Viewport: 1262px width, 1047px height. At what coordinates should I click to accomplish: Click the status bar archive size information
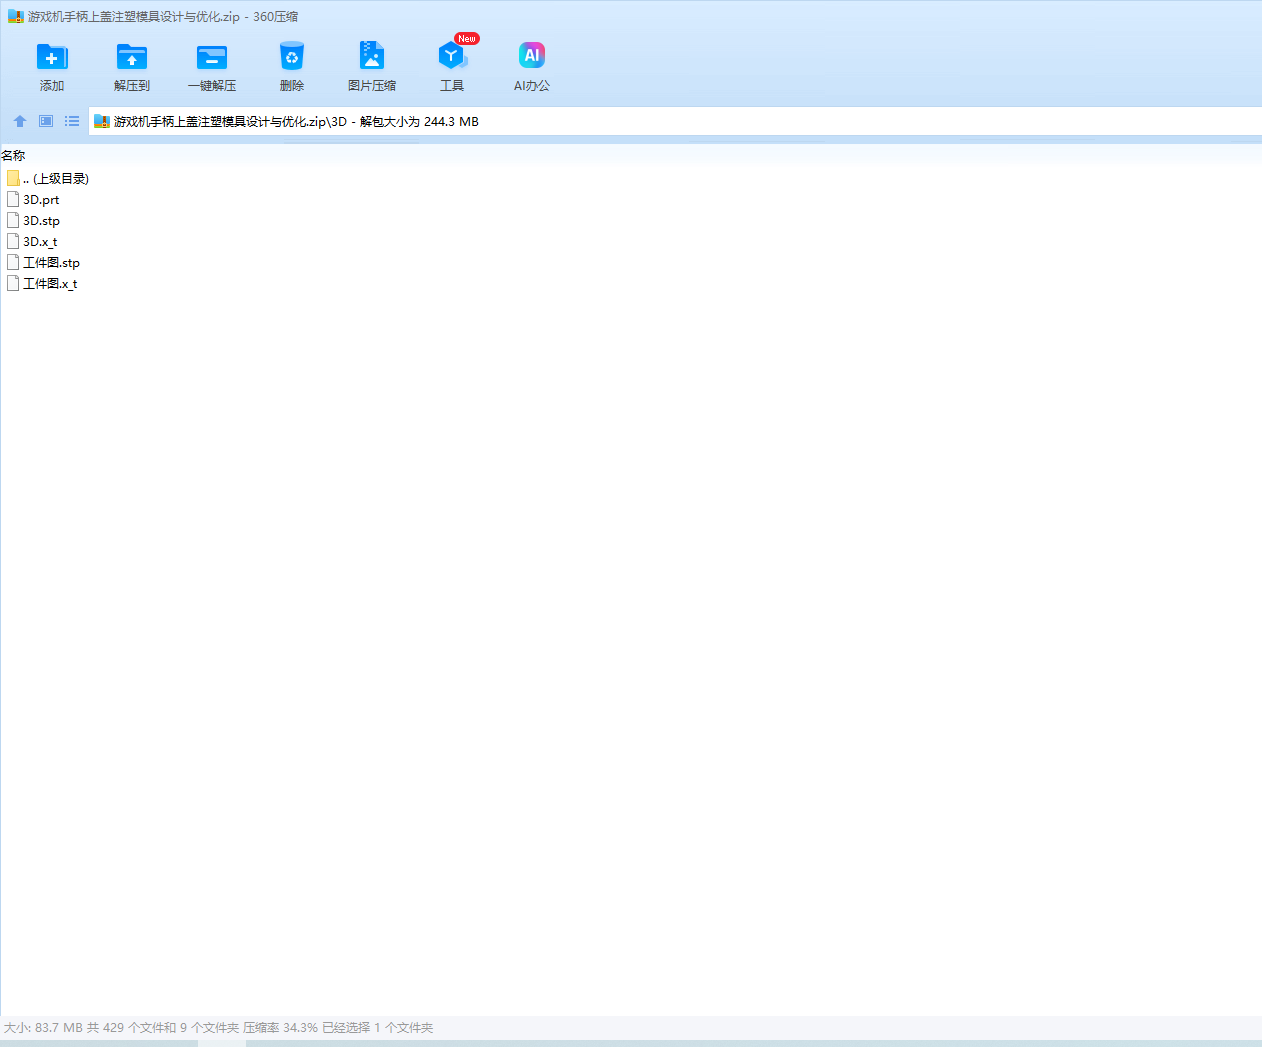tap(218, 1027)
